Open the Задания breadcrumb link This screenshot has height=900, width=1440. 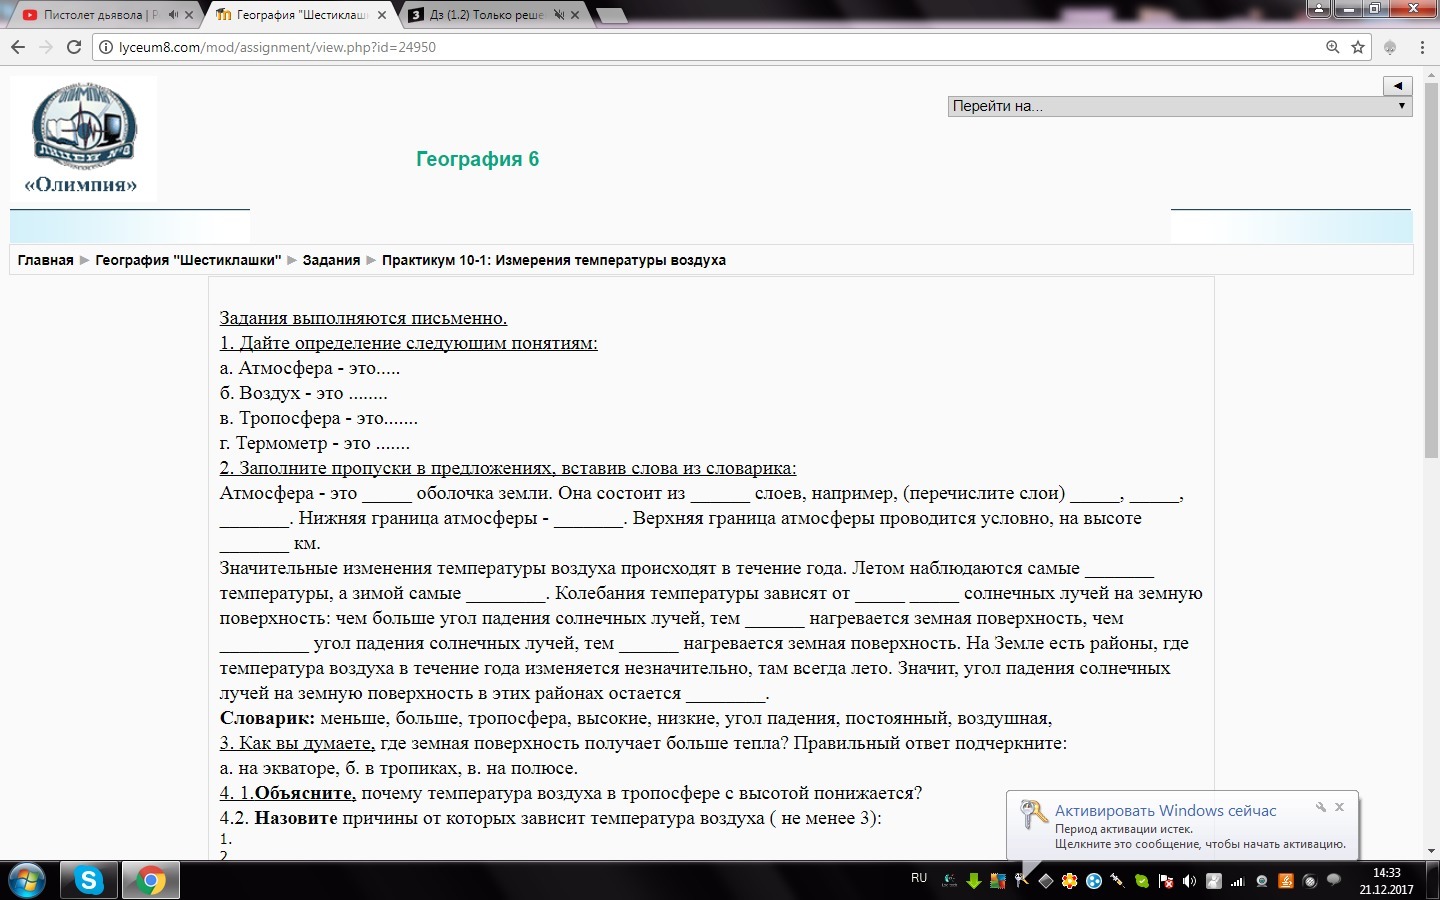coord(331,260)
